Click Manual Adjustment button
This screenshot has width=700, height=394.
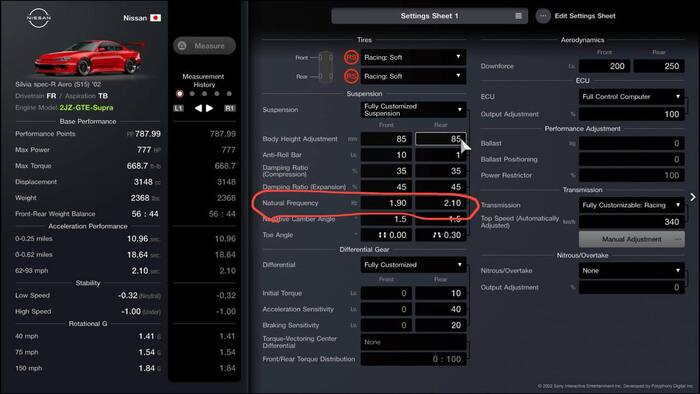[x=632, y=240]
